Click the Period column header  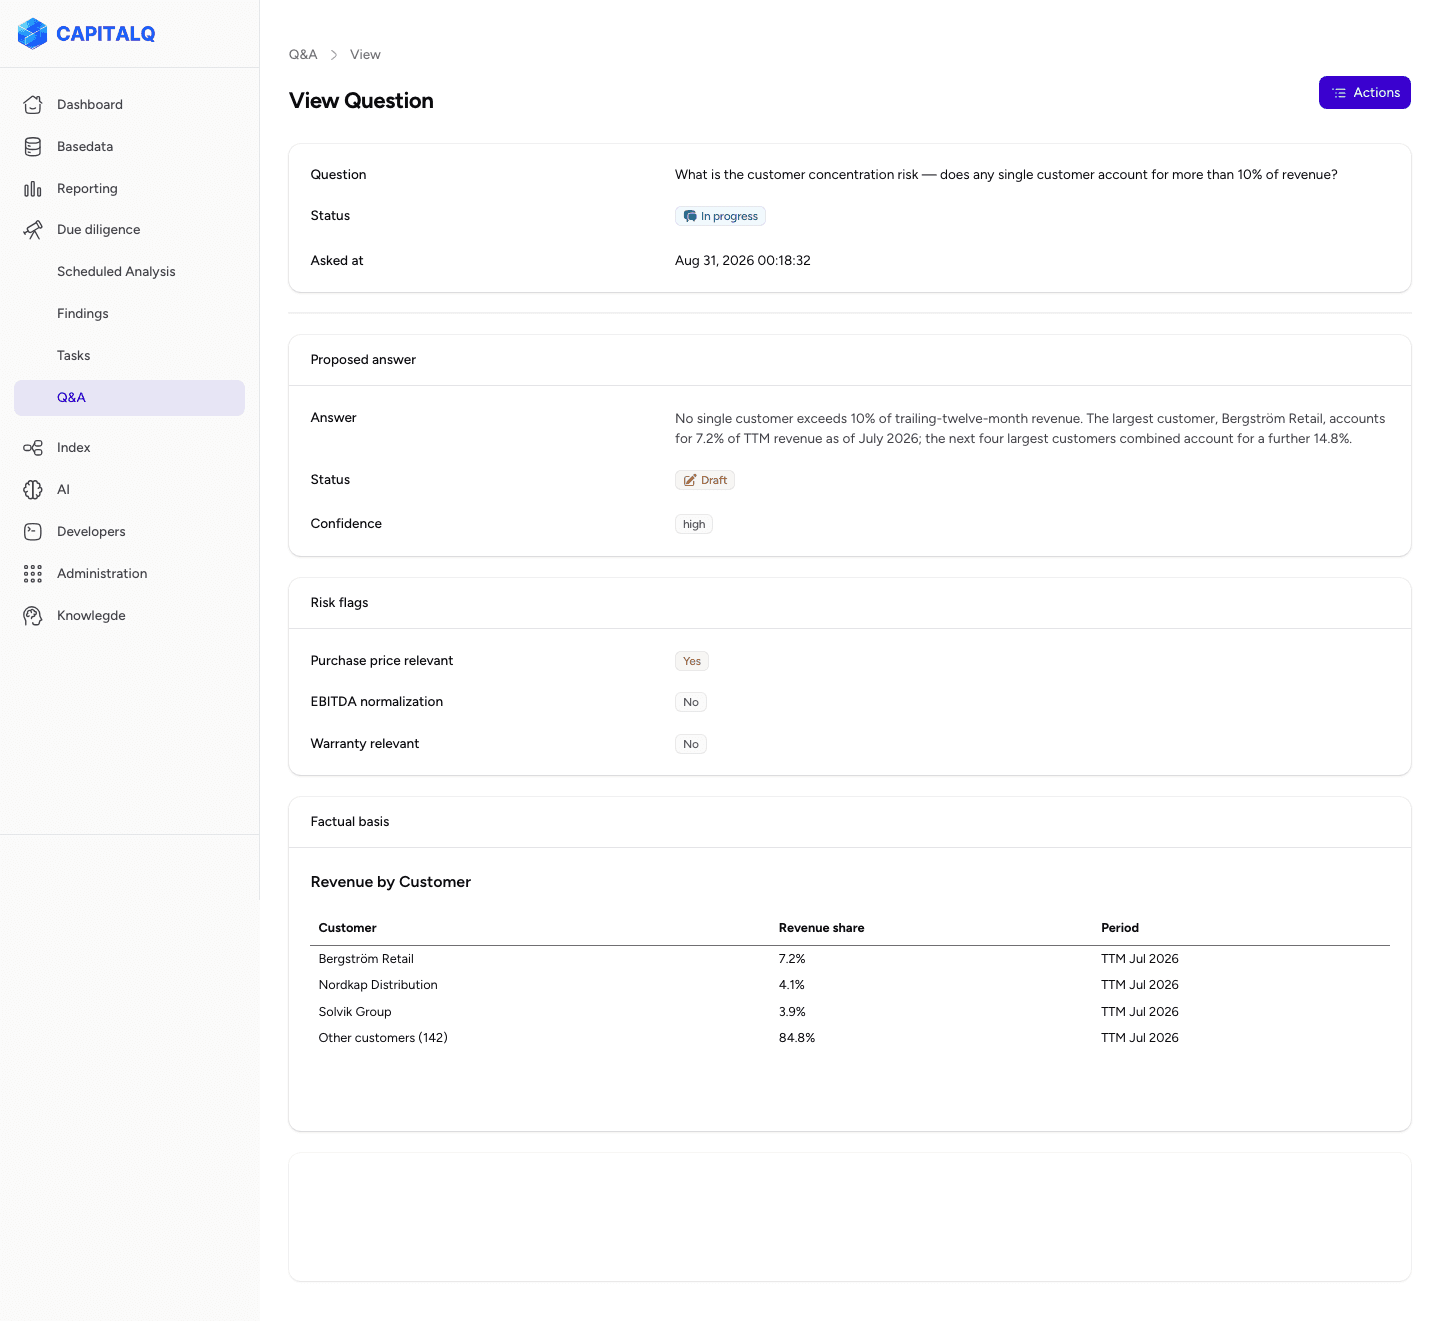click(1120, 928)
